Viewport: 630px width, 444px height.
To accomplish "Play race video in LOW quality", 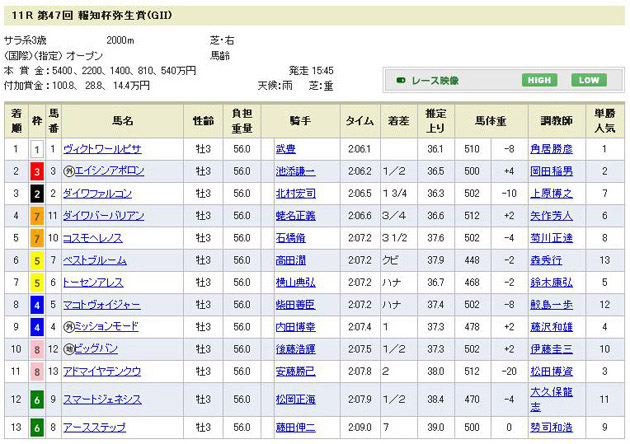I will point(589,80).
